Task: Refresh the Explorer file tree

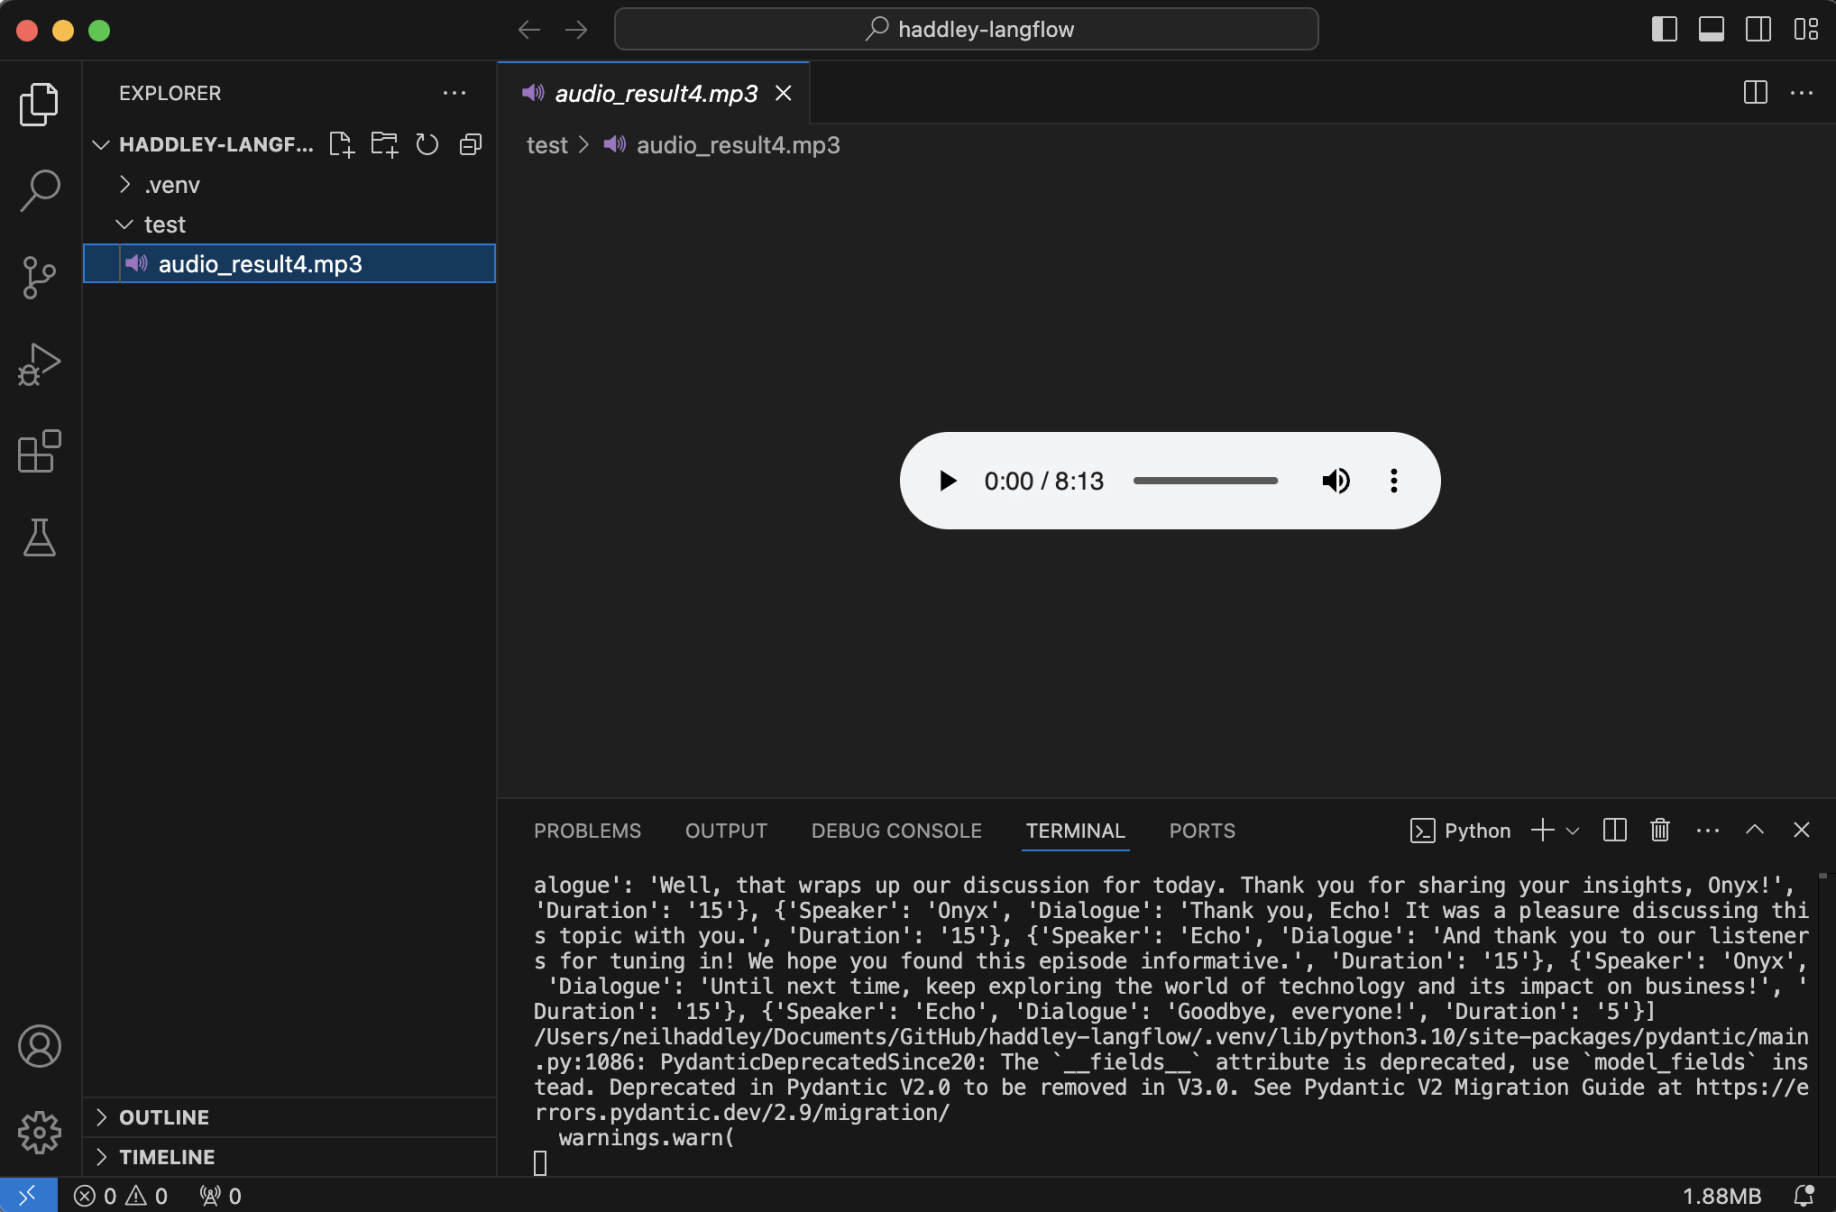Action: (x=427, y=145)
